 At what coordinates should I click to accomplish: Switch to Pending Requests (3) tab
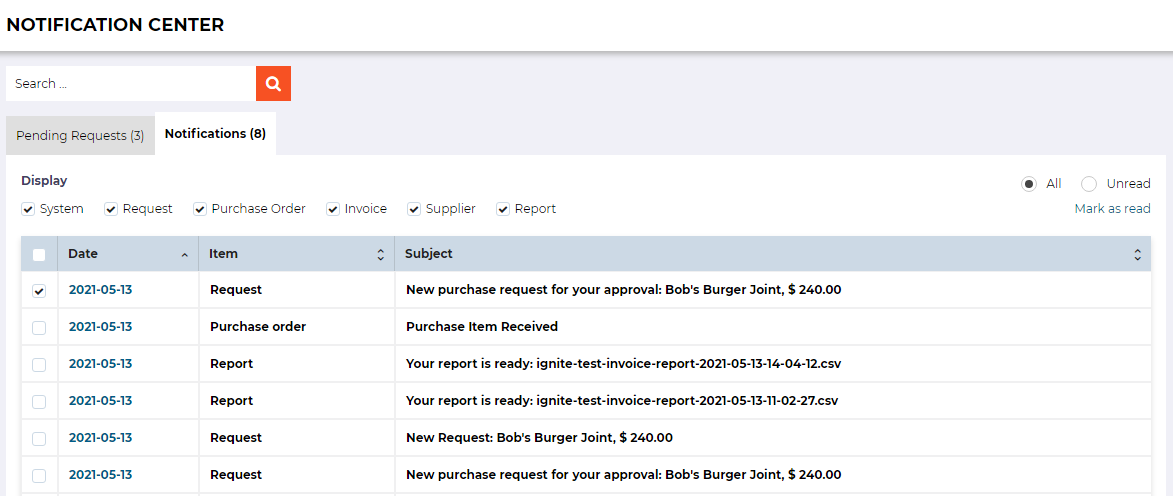tap(80, 135)
